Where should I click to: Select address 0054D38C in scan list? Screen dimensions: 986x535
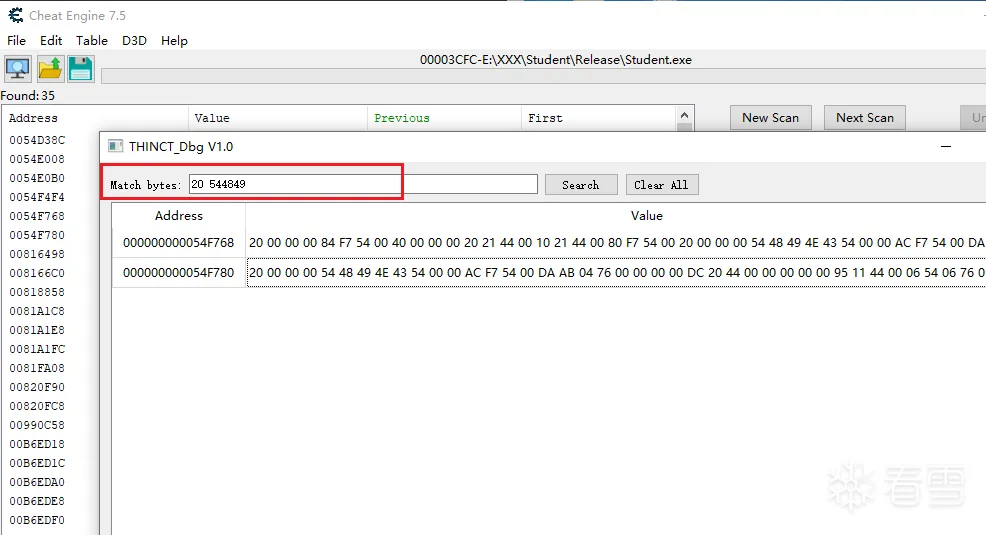pyautogui.click(x=37, y=140)
